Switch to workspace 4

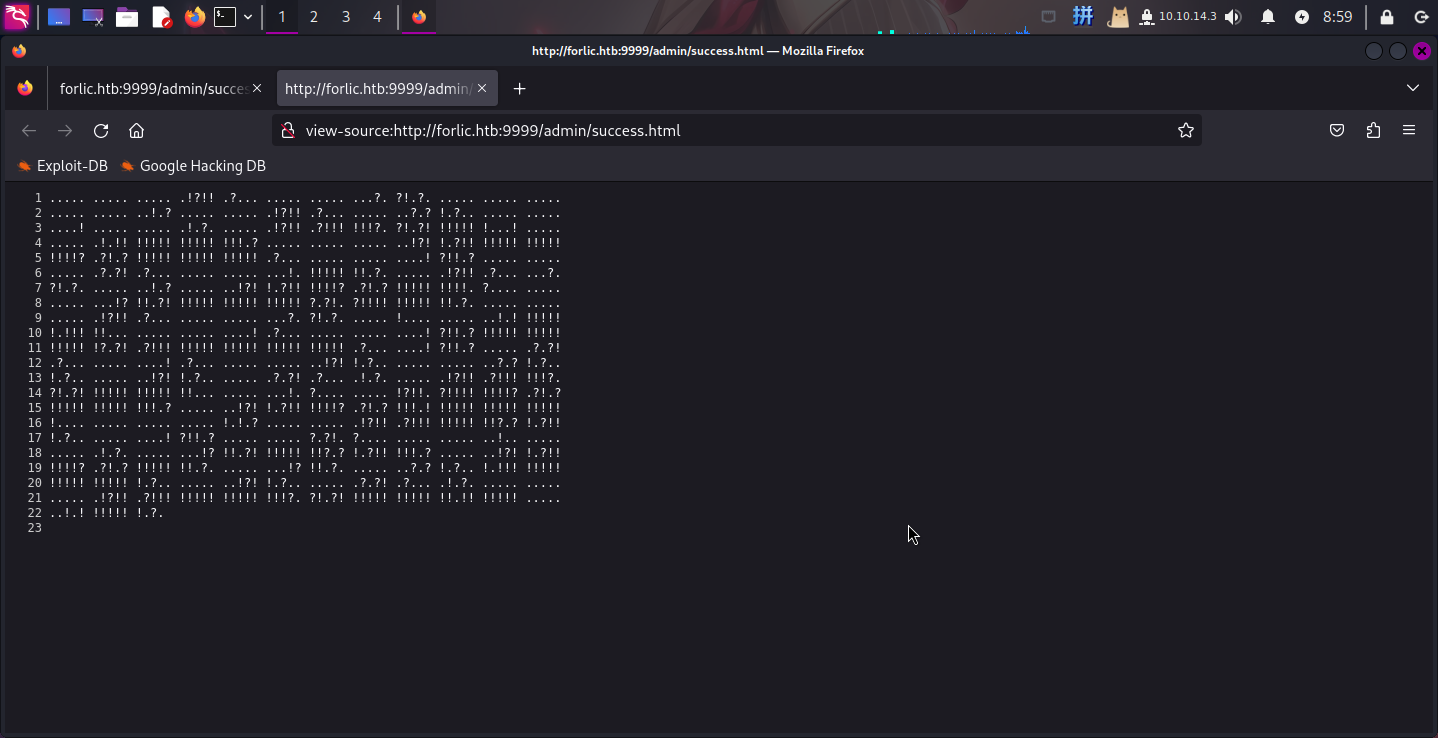coord(377,17)
